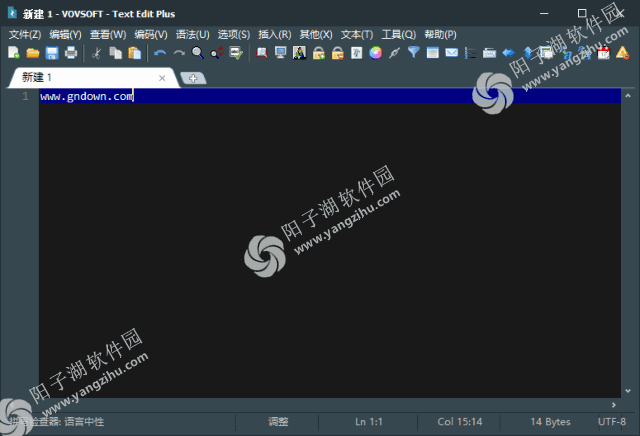The width and height of the screenshot is (640, 436).
Task: Click the 调整 status bar entry
Action: click(x=278, y=422)
